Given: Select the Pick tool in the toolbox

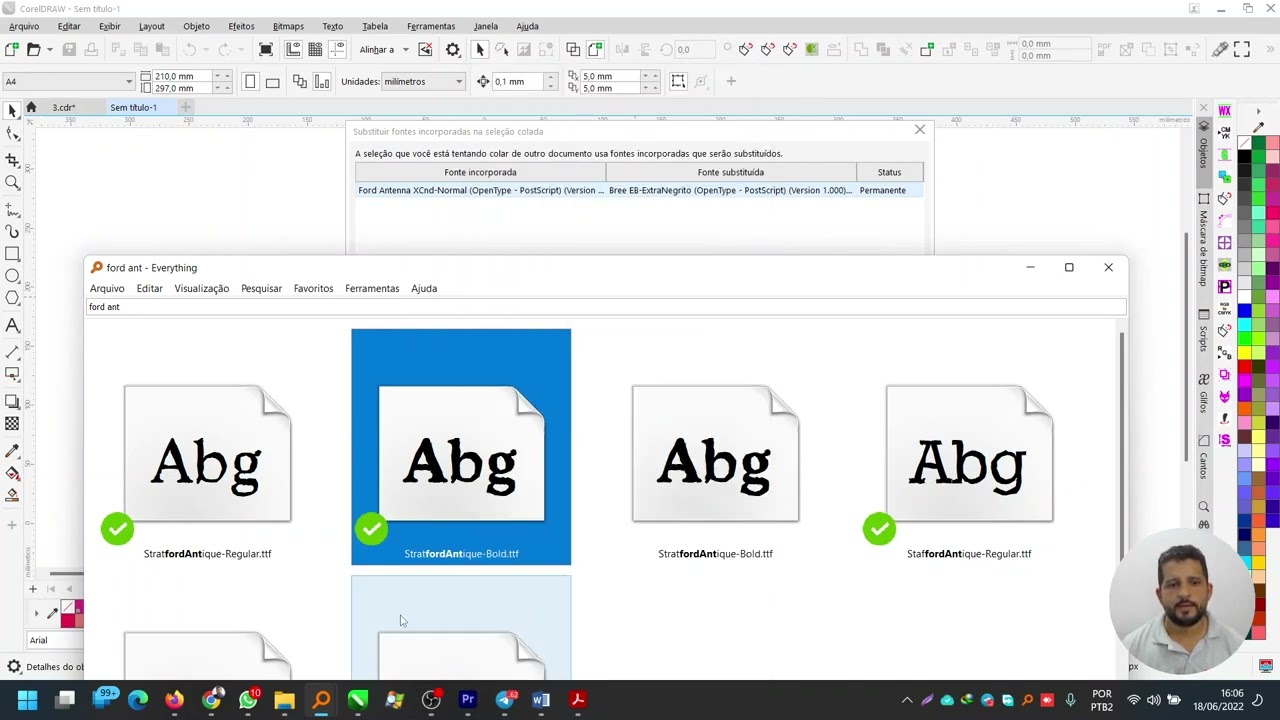Looking at the screenshot, I should click(12, 110).
